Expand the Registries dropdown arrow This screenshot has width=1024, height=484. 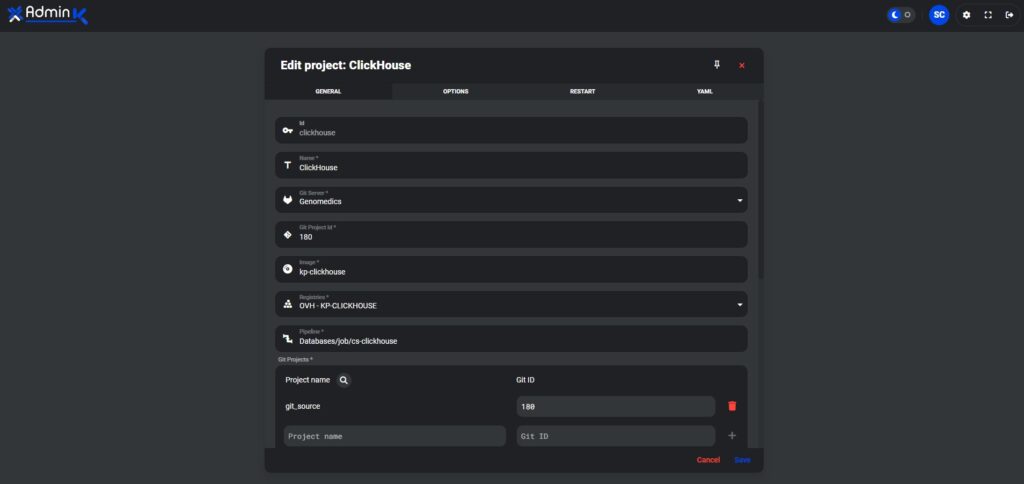click(740, 304)
